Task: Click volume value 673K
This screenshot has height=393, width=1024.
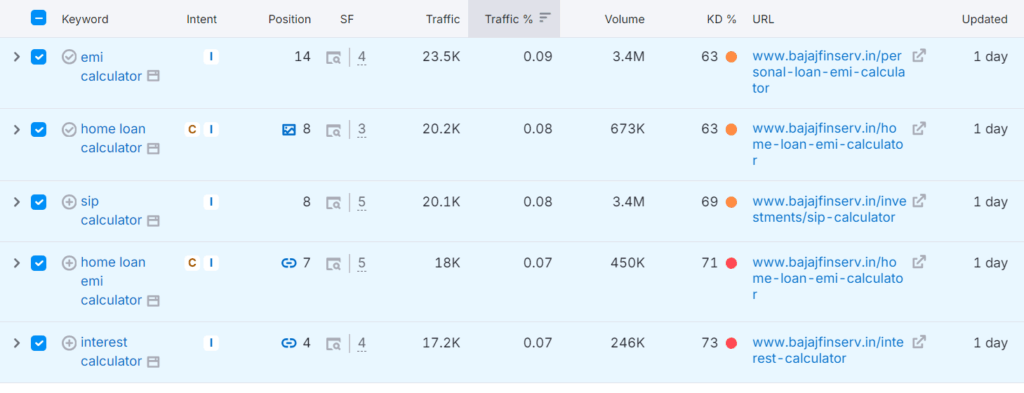Action: pyautogui.click(x=628, y=129)
